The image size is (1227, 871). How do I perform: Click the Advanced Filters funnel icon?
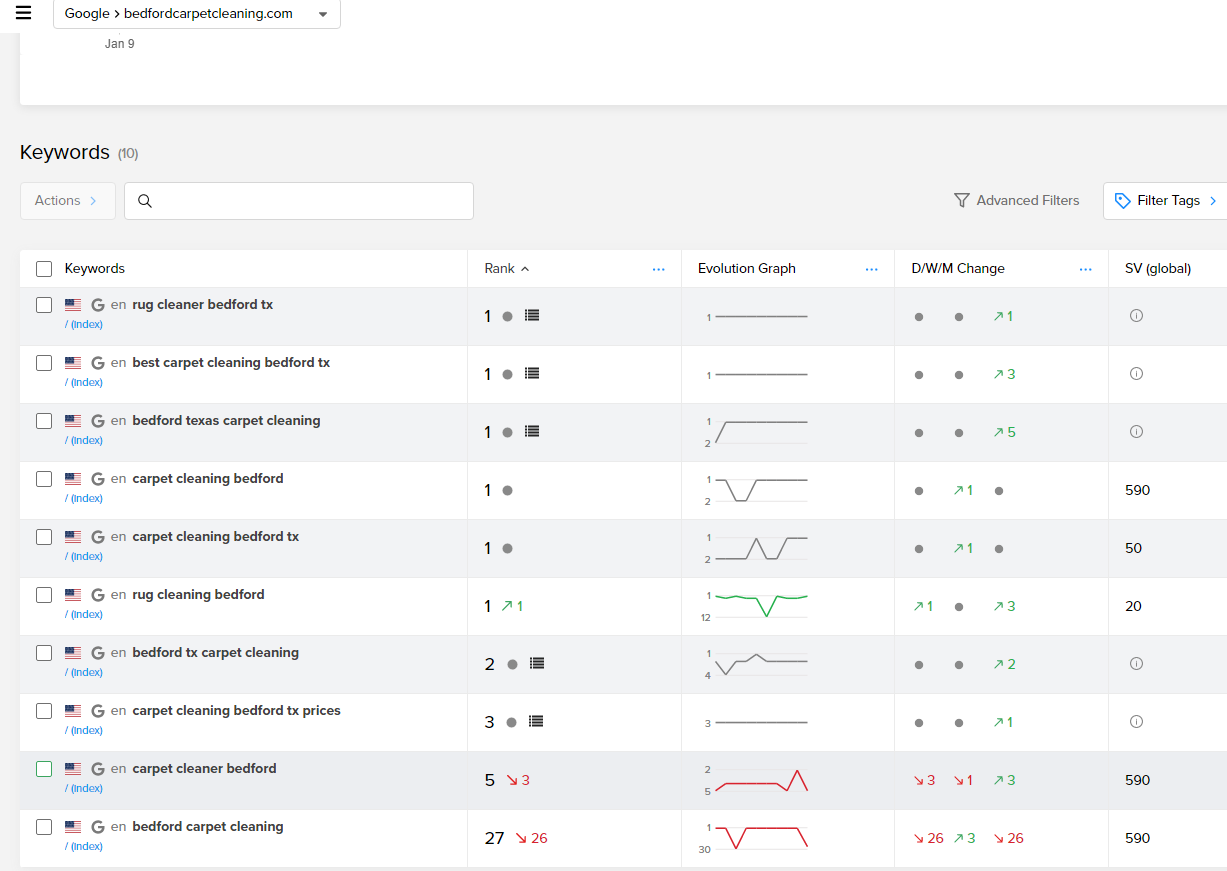(x=962, y=201)
